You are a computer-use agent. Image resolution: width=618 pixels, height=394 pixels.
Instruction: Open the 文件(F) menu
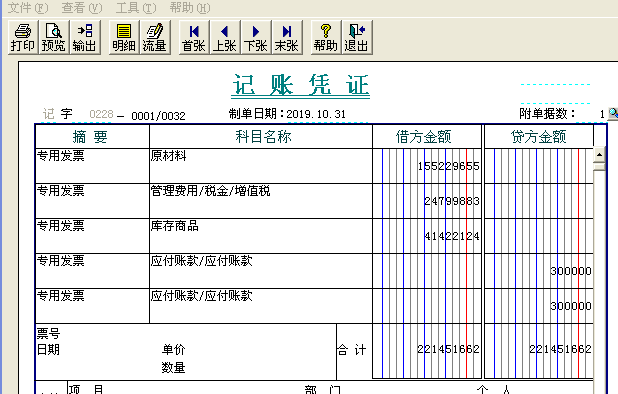point(28,7)
